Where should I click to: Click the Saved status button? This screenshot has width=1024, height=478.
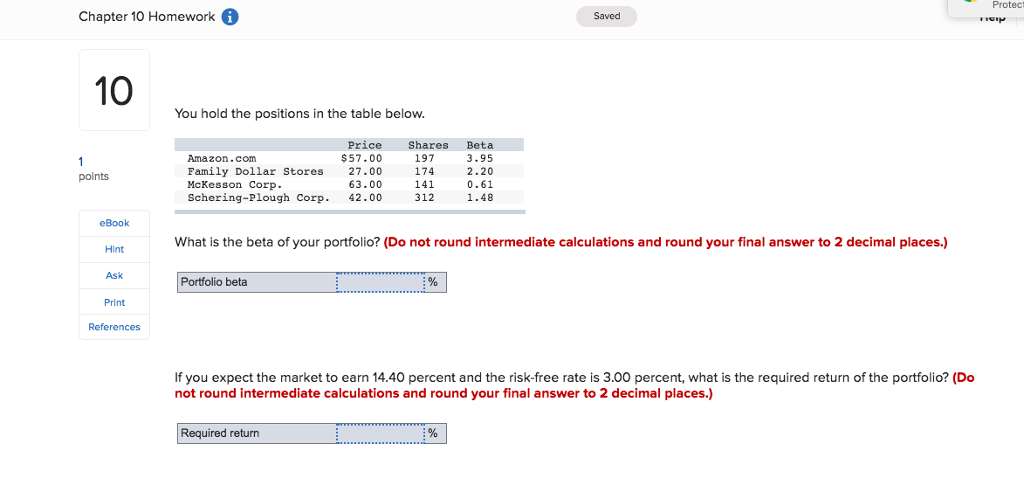pyautogui.click(x=606, y=16)
